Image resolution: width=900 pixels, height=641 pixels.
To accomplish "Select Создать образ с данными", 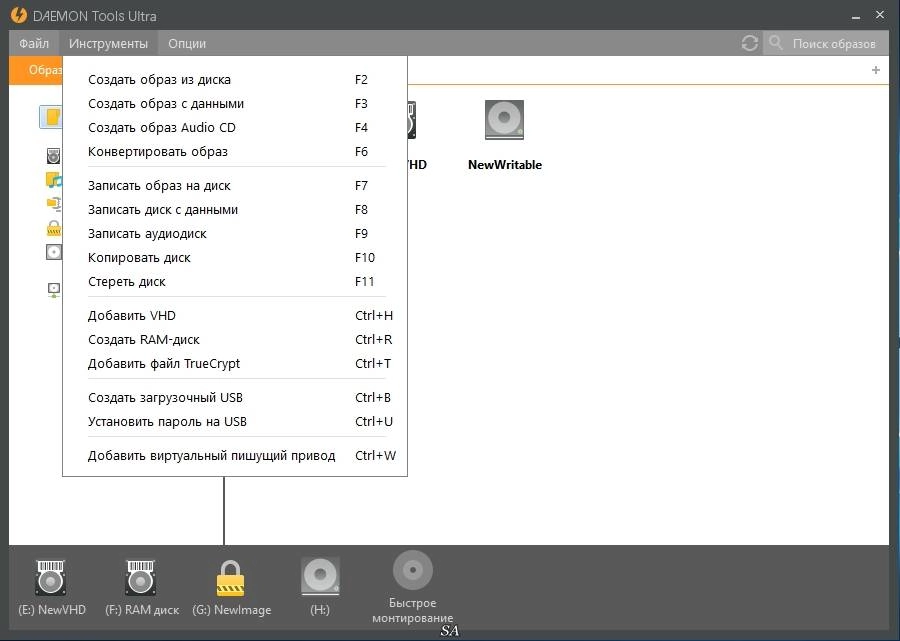I will [235, 104].
